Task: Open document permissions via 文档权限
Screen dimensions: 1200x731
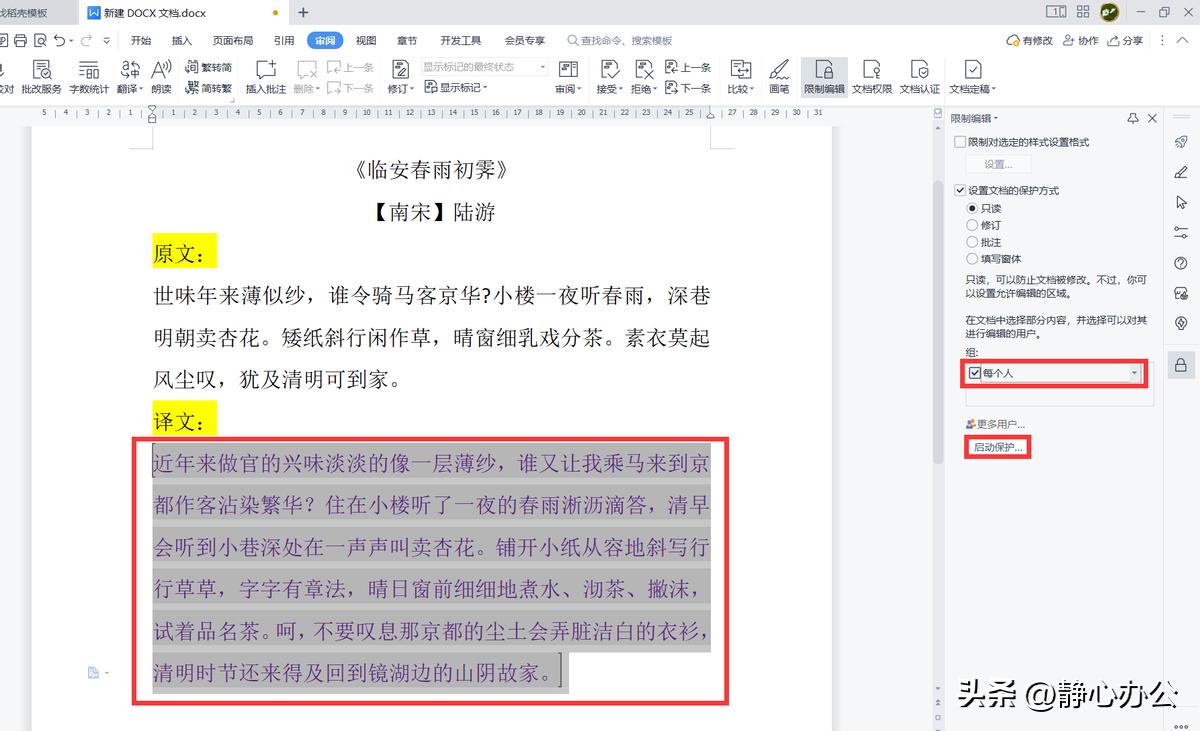Action: pyautogui.click(x=870, y=75)
